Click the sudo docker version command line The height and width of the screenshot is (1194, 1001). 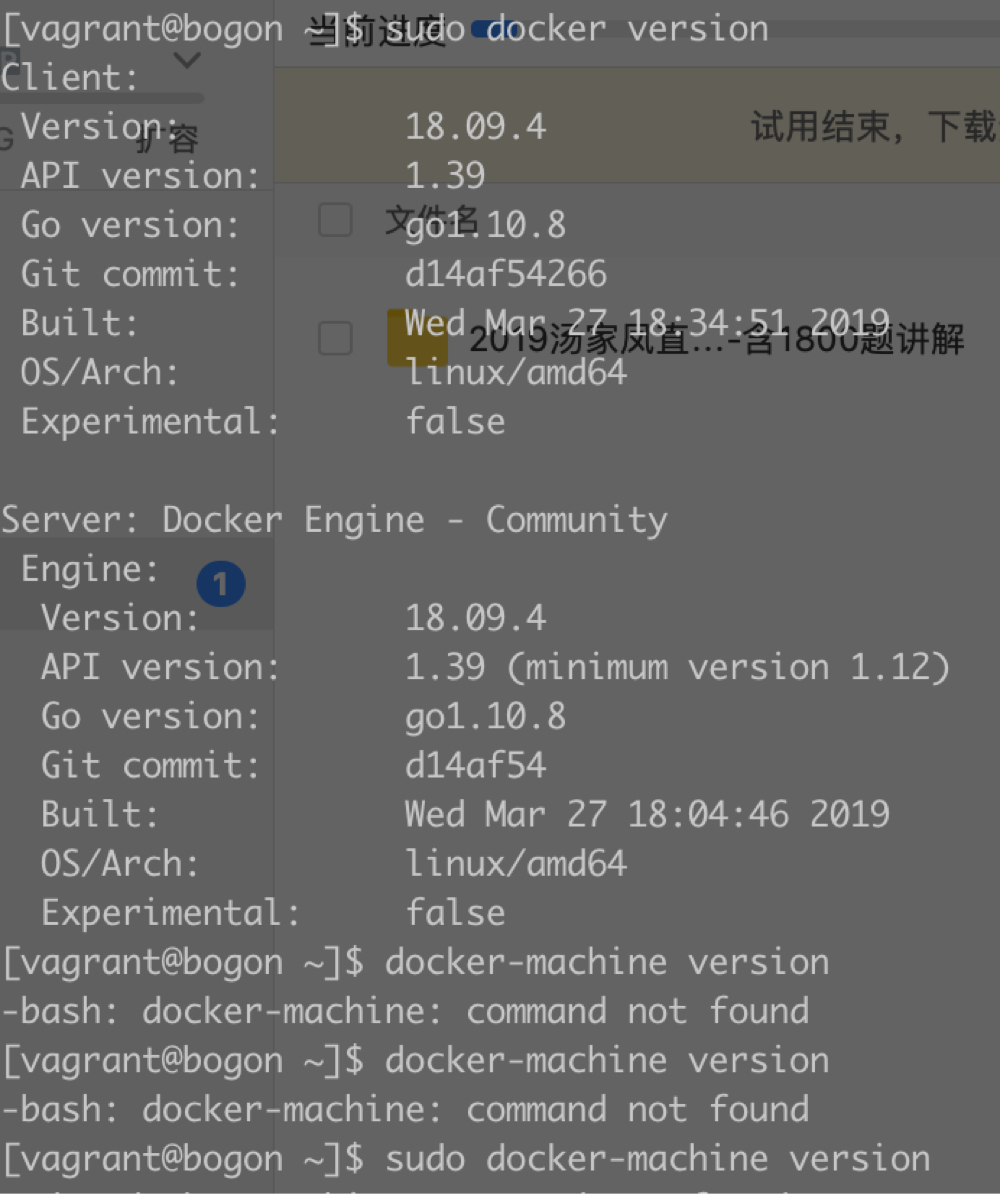coord(576,29)
